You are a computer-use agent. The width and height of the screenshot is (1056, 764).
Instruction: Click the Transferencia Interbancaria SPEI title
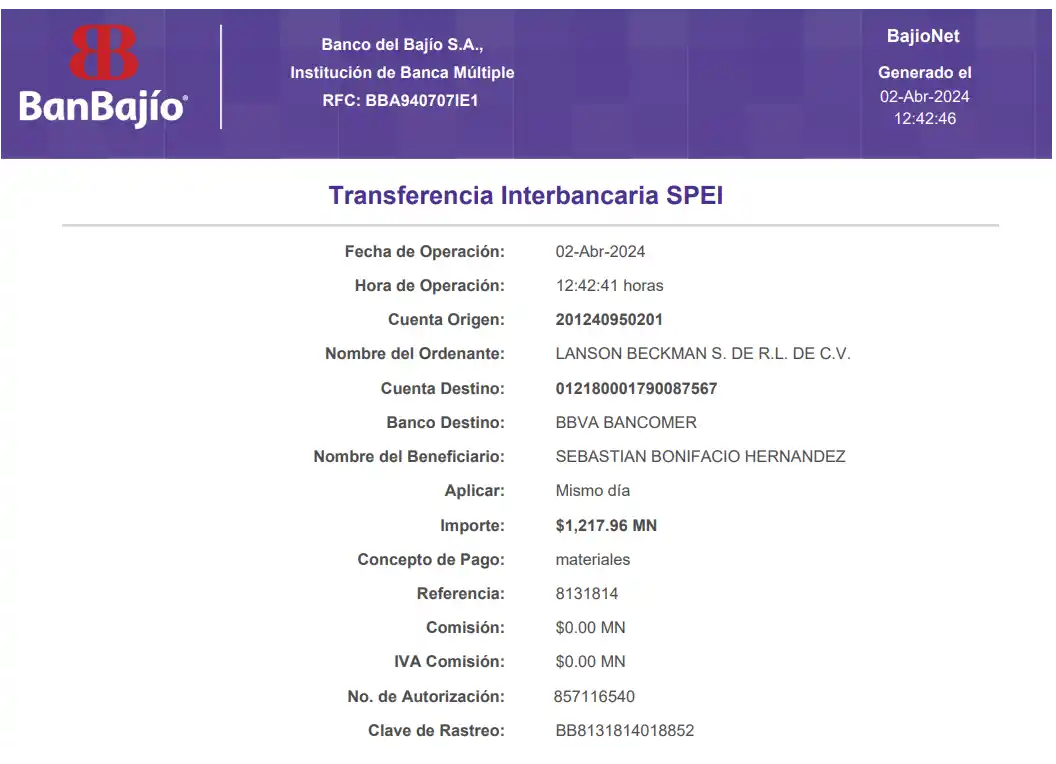tap(526, 195)
